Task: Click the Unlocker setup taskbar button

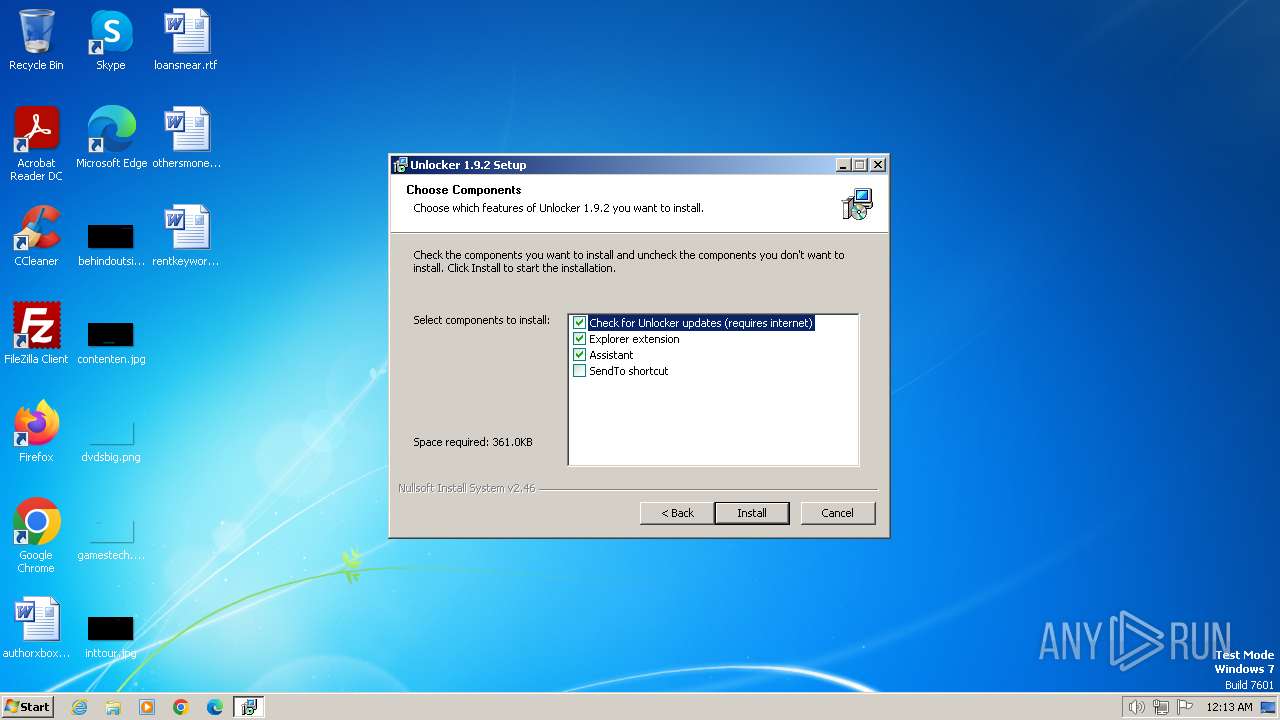Action: click(x=249, y=707)
